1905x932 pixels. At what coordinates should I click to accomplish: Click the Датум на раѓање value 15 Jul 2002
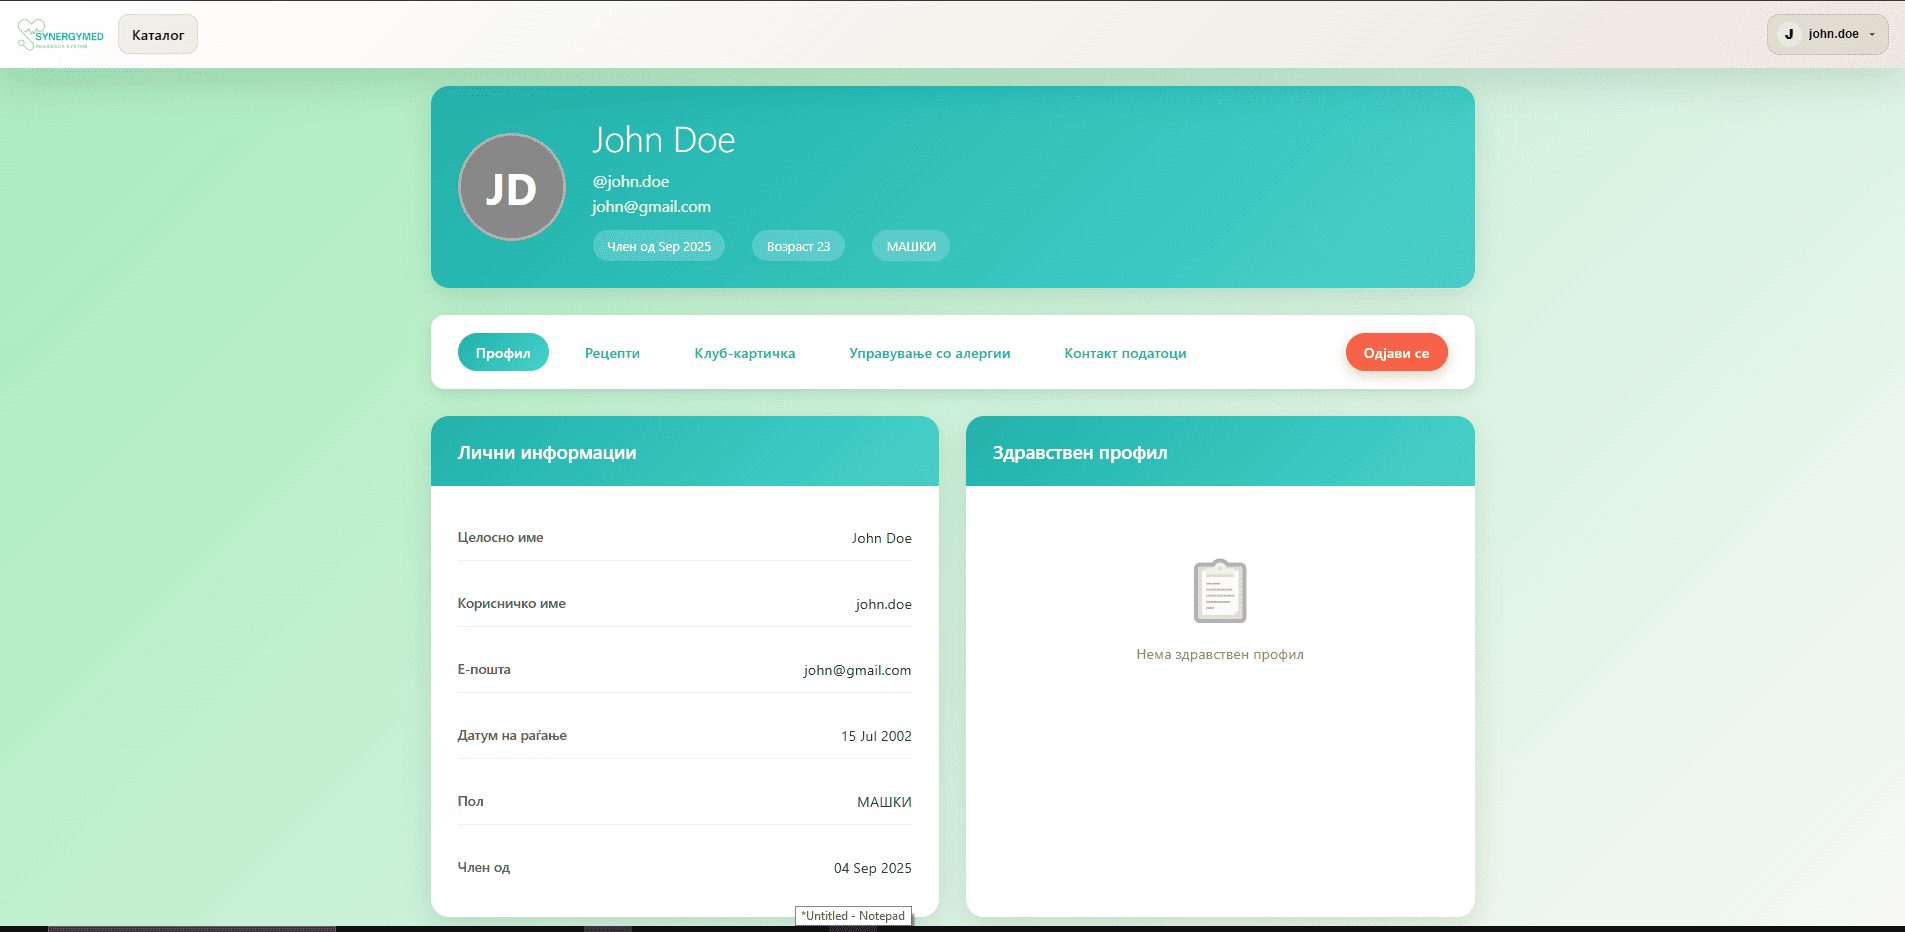click(x=876, y=736)
